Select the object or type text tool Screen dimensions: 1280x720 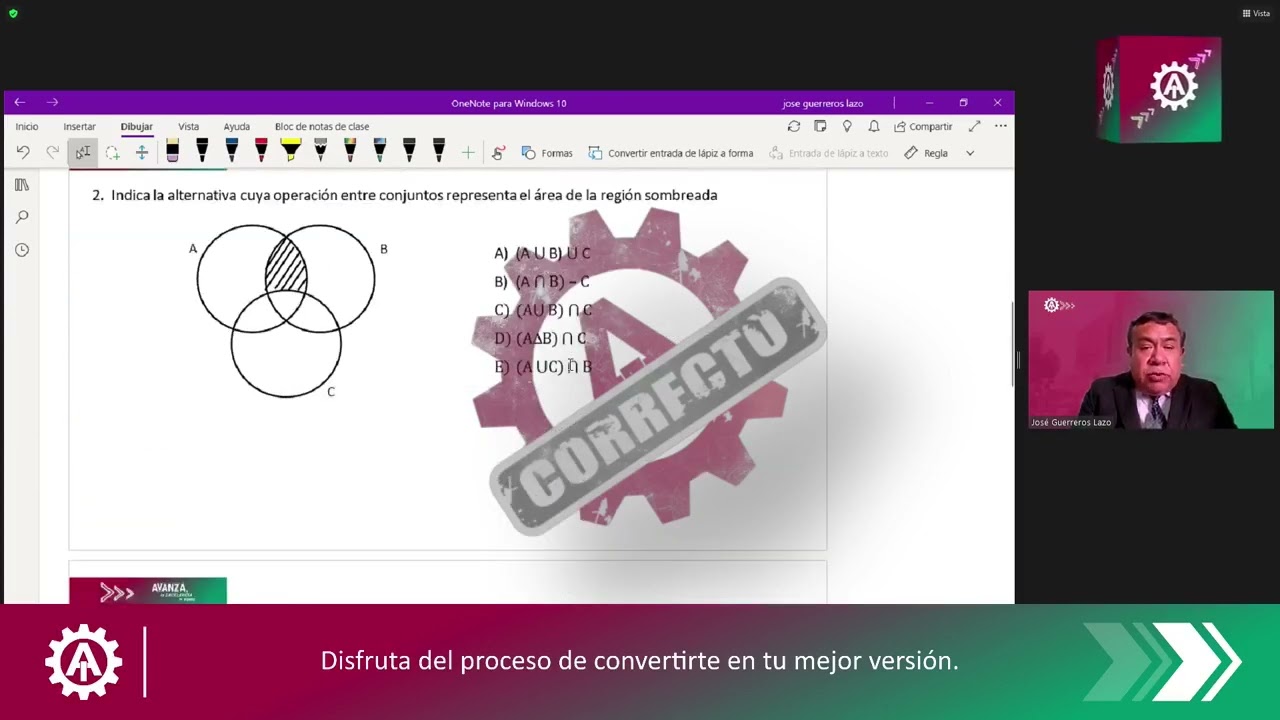point(83,153)
